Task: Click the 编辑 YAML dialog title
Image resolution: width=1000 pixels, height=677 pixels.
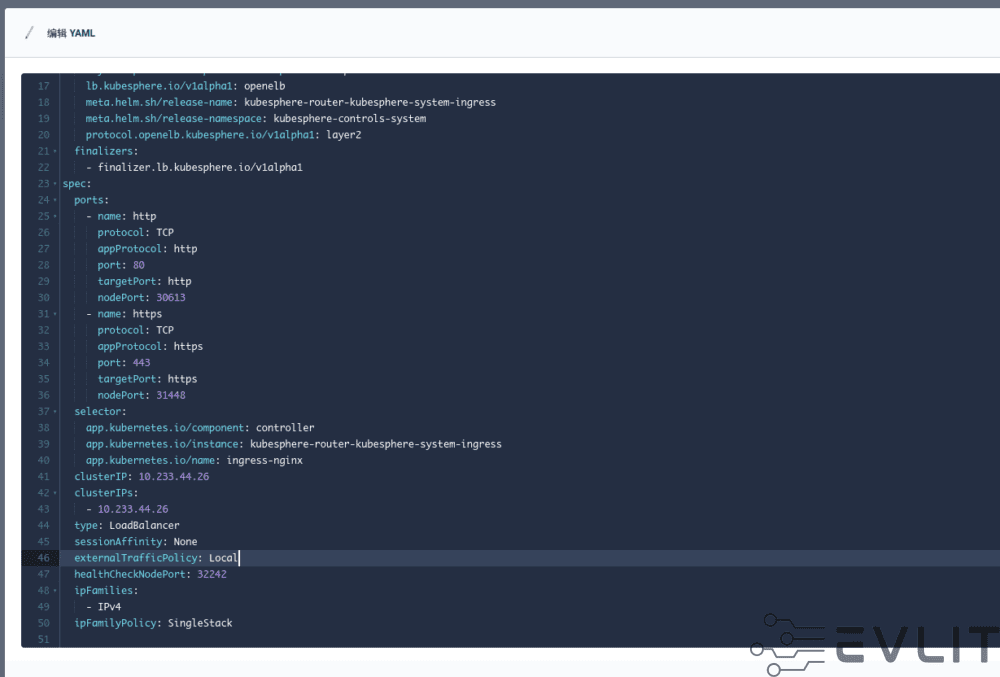Action: point(71,33)
